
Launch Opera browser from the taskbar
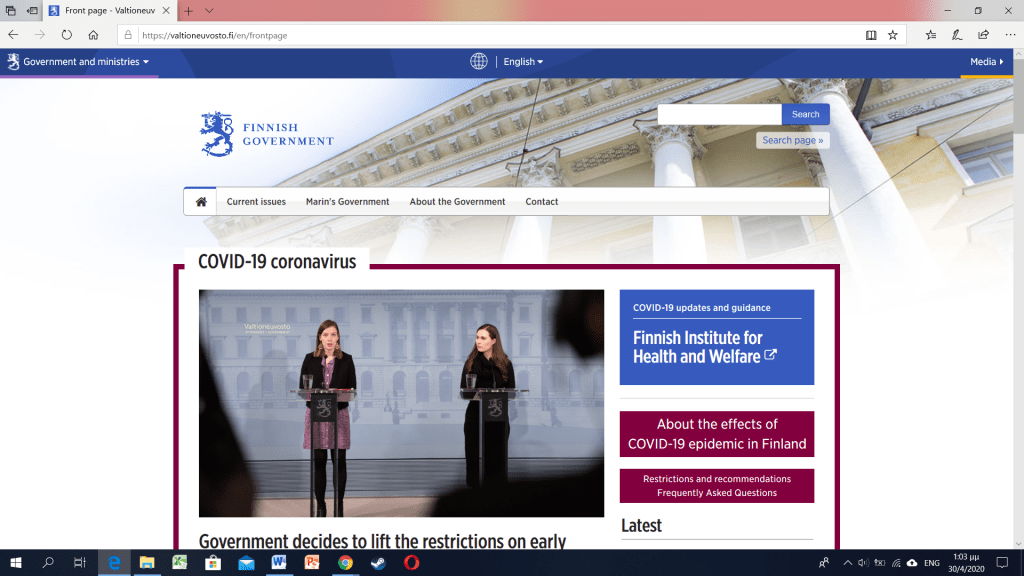(411, 563)
